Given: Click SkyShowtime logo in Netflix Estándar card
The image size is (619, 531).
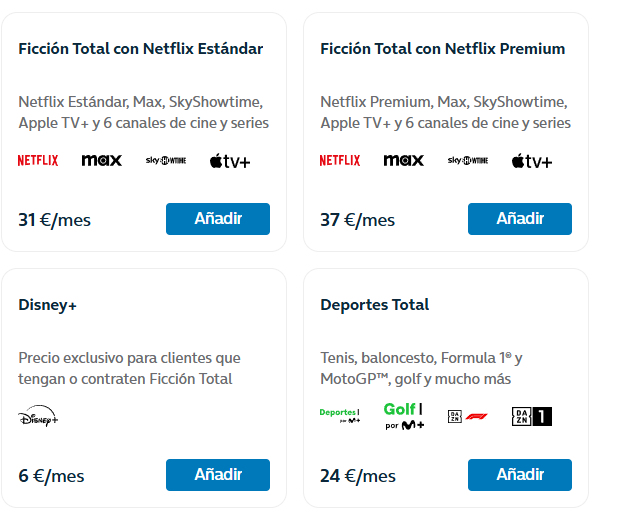Looking at the screenshot, I should [166, 160].
